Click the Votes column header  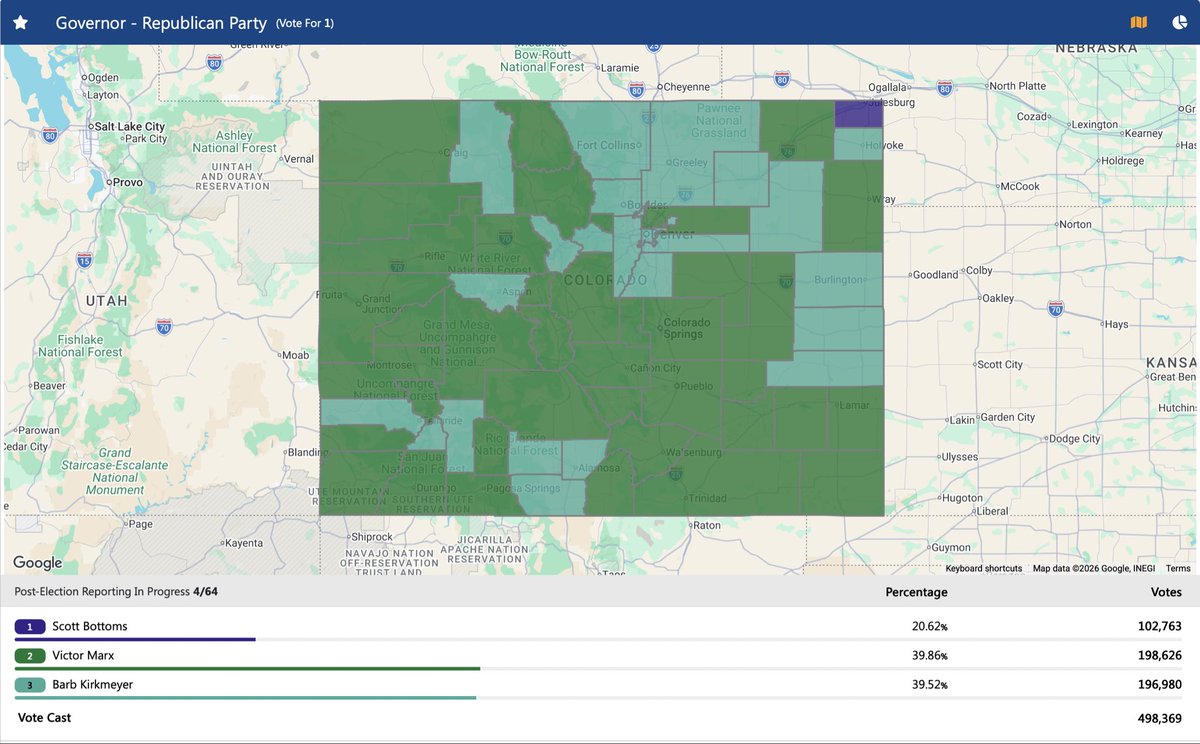pos(1166,592)
